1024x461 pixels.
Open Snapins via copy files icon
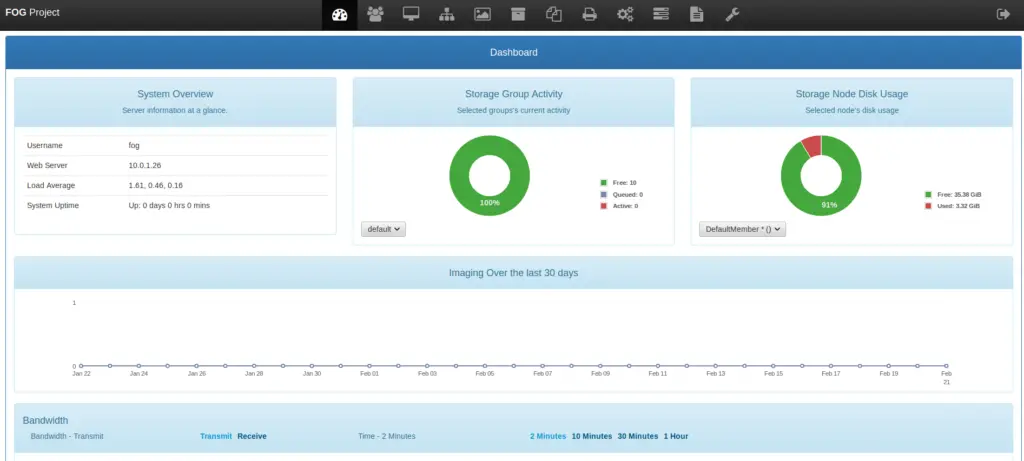[554, 14]
